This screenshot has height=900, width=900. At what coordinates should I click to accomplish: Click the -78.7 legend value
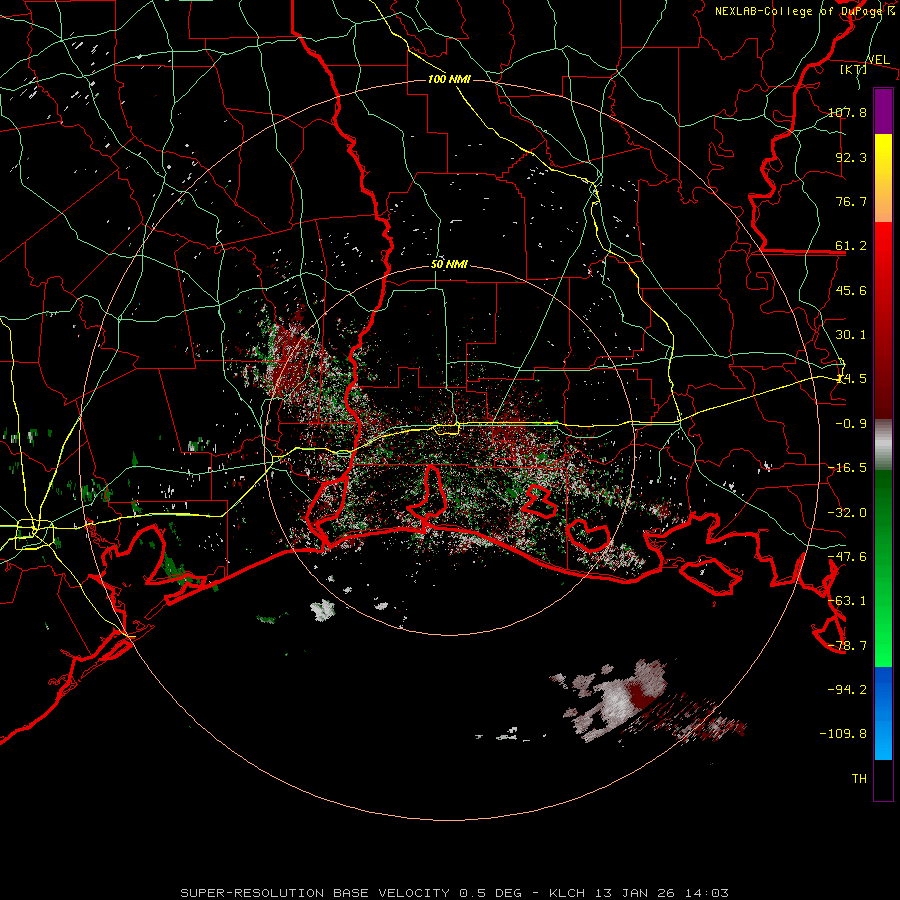point(847,646)
